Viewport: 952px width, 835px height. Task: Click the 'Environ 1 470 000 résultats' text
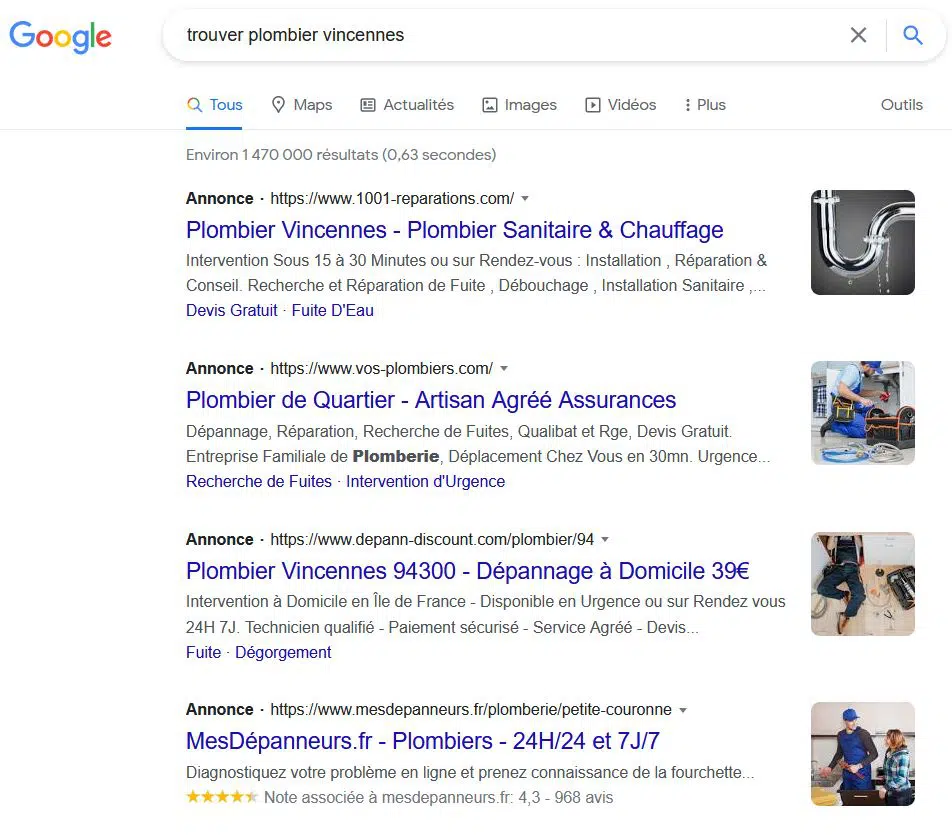coord(341,155)
